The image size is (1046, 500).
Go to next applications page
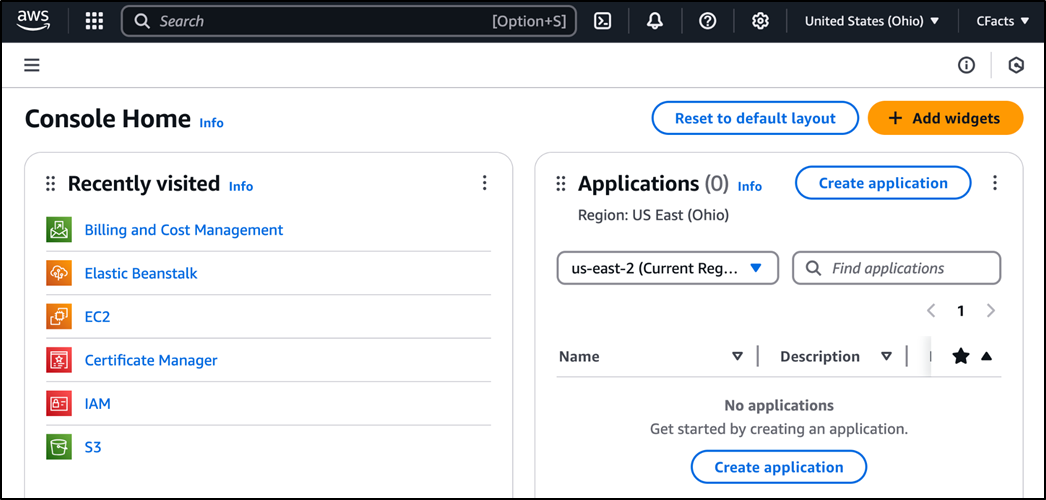click(991, 311)
